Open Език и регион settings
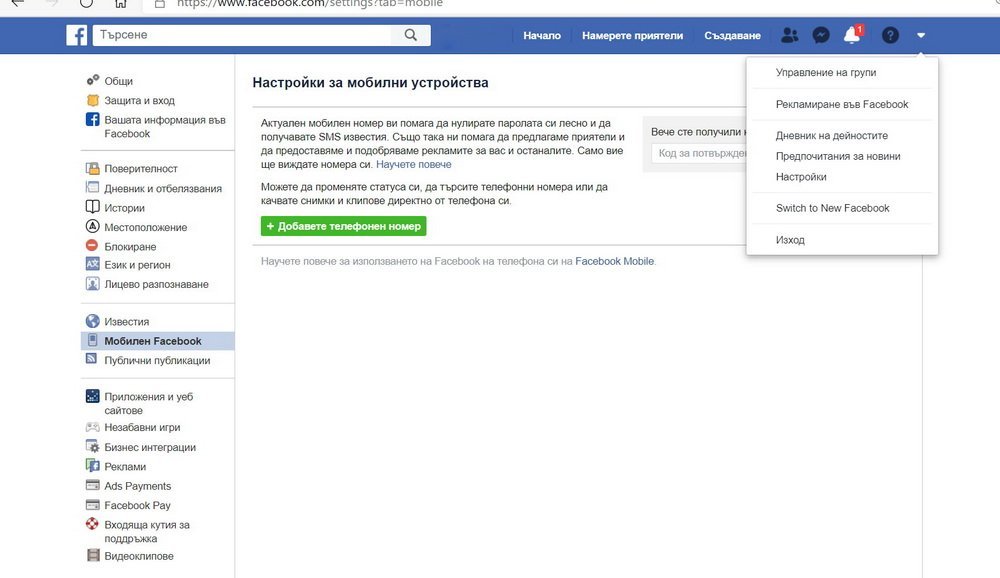Screen dimensions: 1000x578 [x=138, y=265]
